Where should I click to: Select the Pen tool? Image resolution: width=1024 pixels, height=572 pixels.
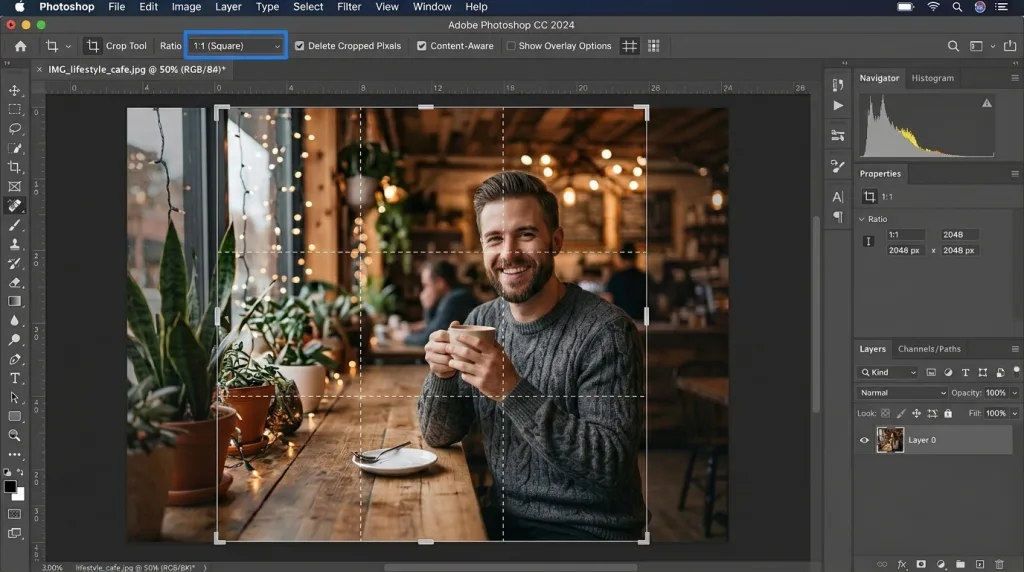(x=14, y=359)
